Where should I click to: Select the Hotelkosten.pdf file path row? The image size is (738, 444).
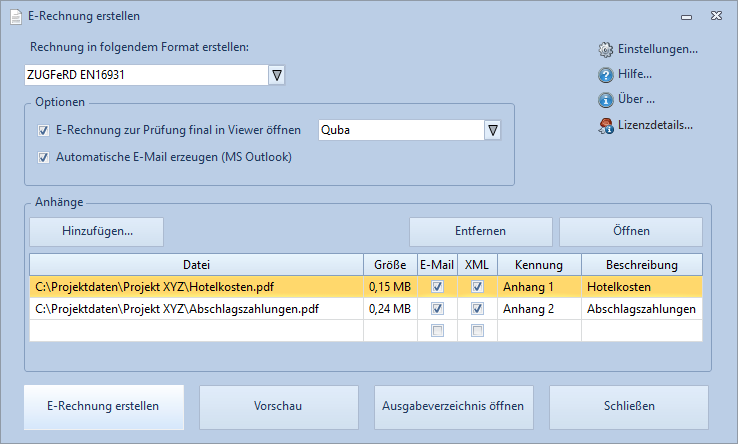point(196,286)
